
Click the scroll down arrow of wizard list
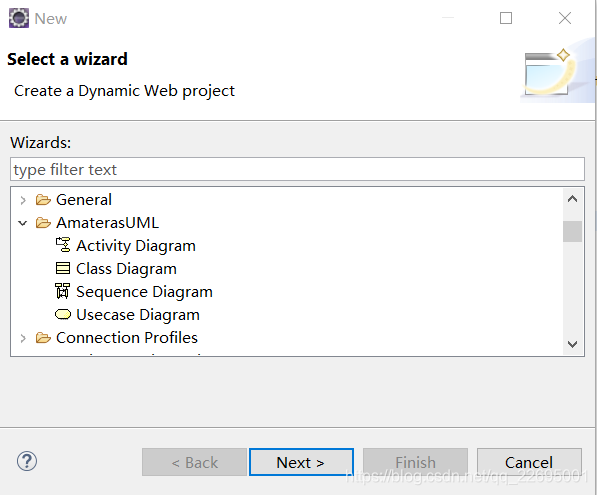tap(572, 345)
